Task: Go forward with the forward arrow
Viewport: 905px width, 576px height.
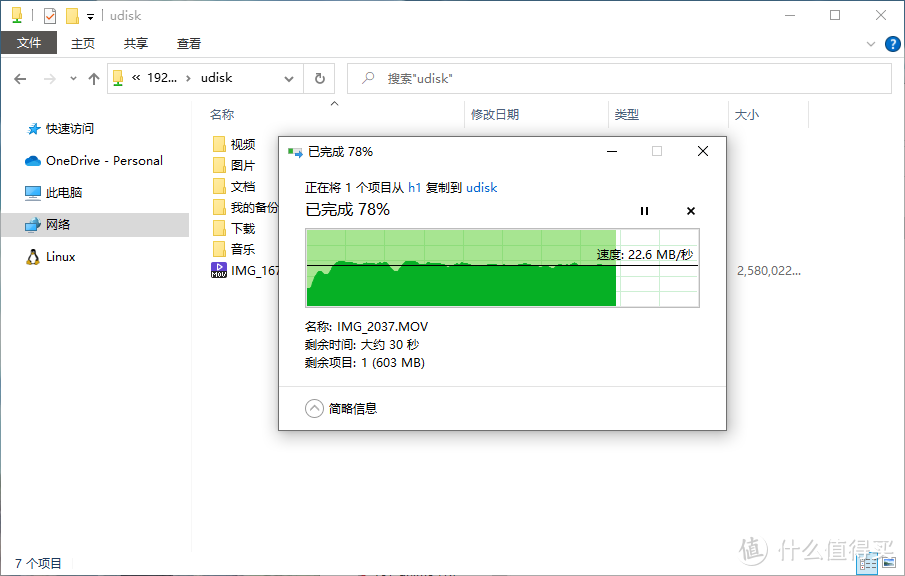Action: 50,78
